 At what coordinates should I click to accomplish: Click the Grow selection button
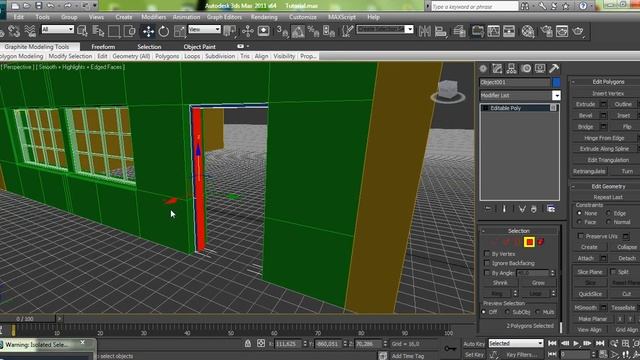point(538,283)
